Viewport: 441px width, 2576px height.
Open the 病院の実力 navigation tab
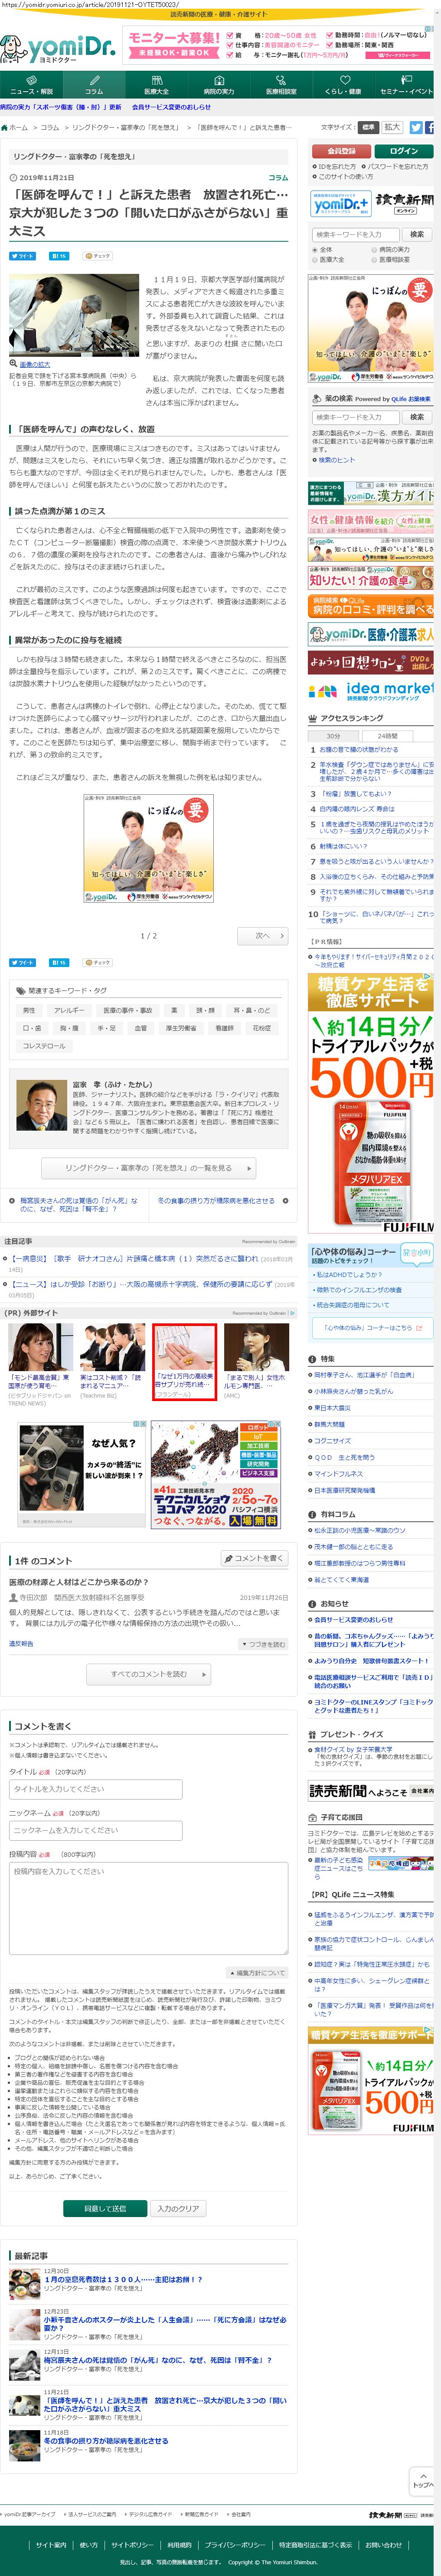tap(219, 84)
